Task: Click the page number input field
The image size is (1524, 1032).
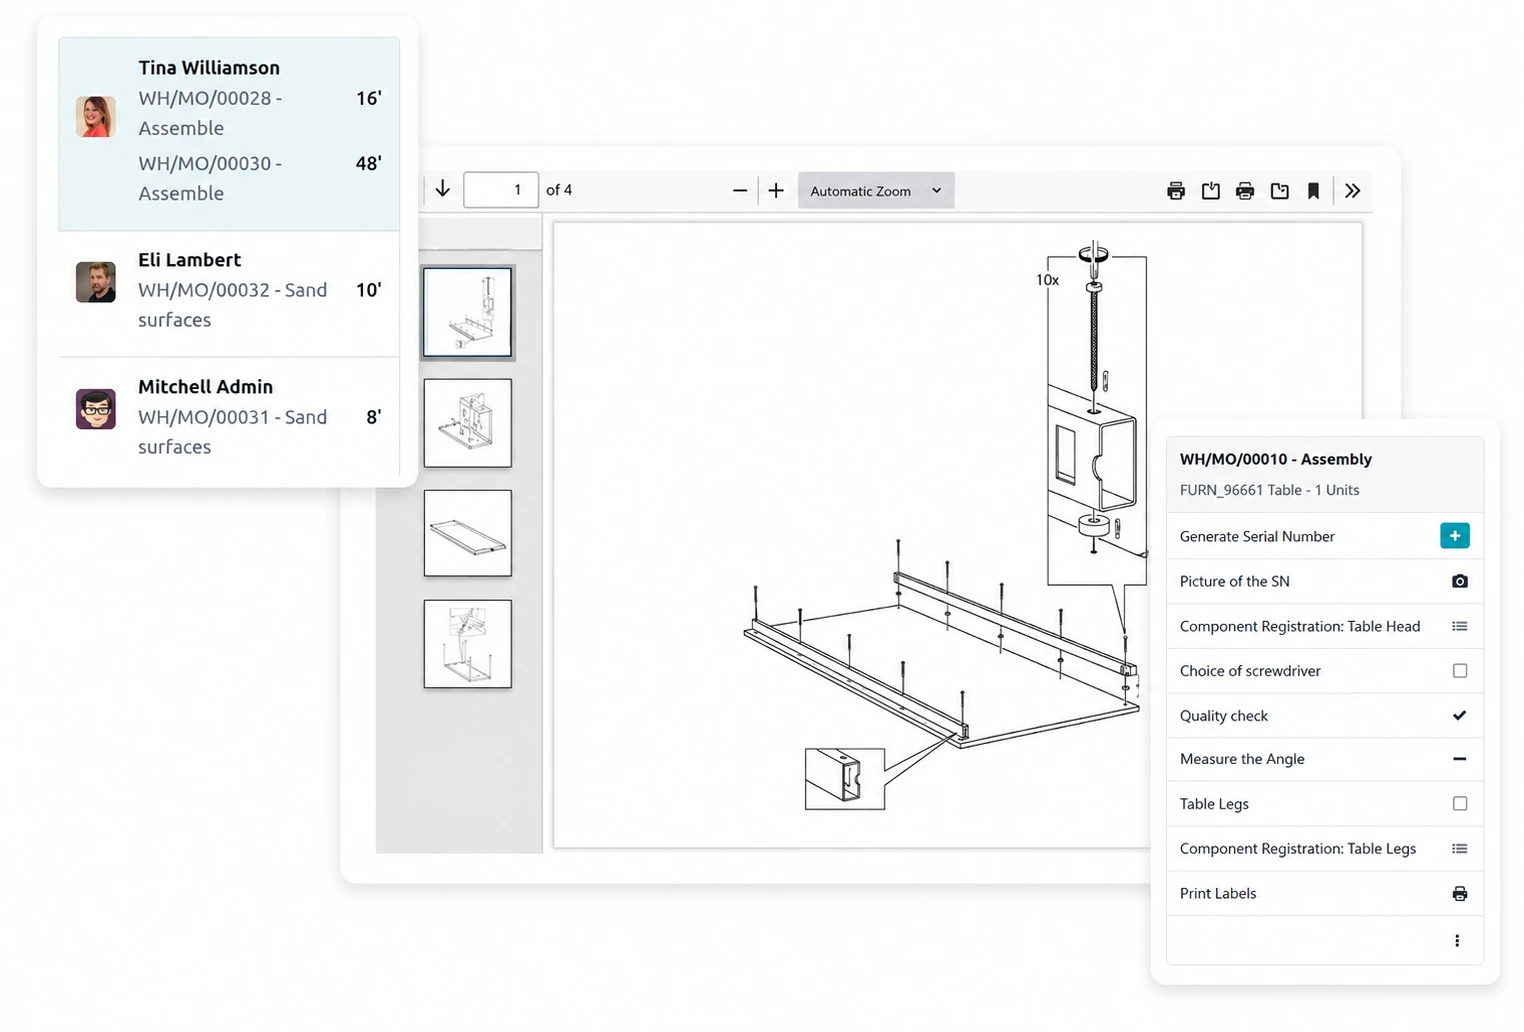Action: click(x=501, y=190)
